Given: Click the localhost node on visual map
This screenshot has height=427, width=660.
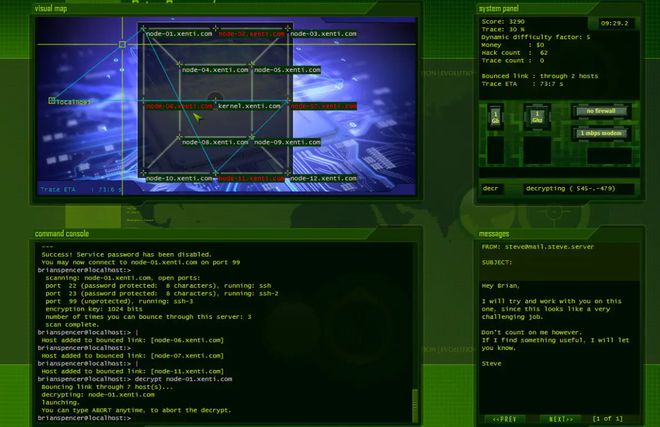Looking at the screenshot, I should [x=72, y=101].
